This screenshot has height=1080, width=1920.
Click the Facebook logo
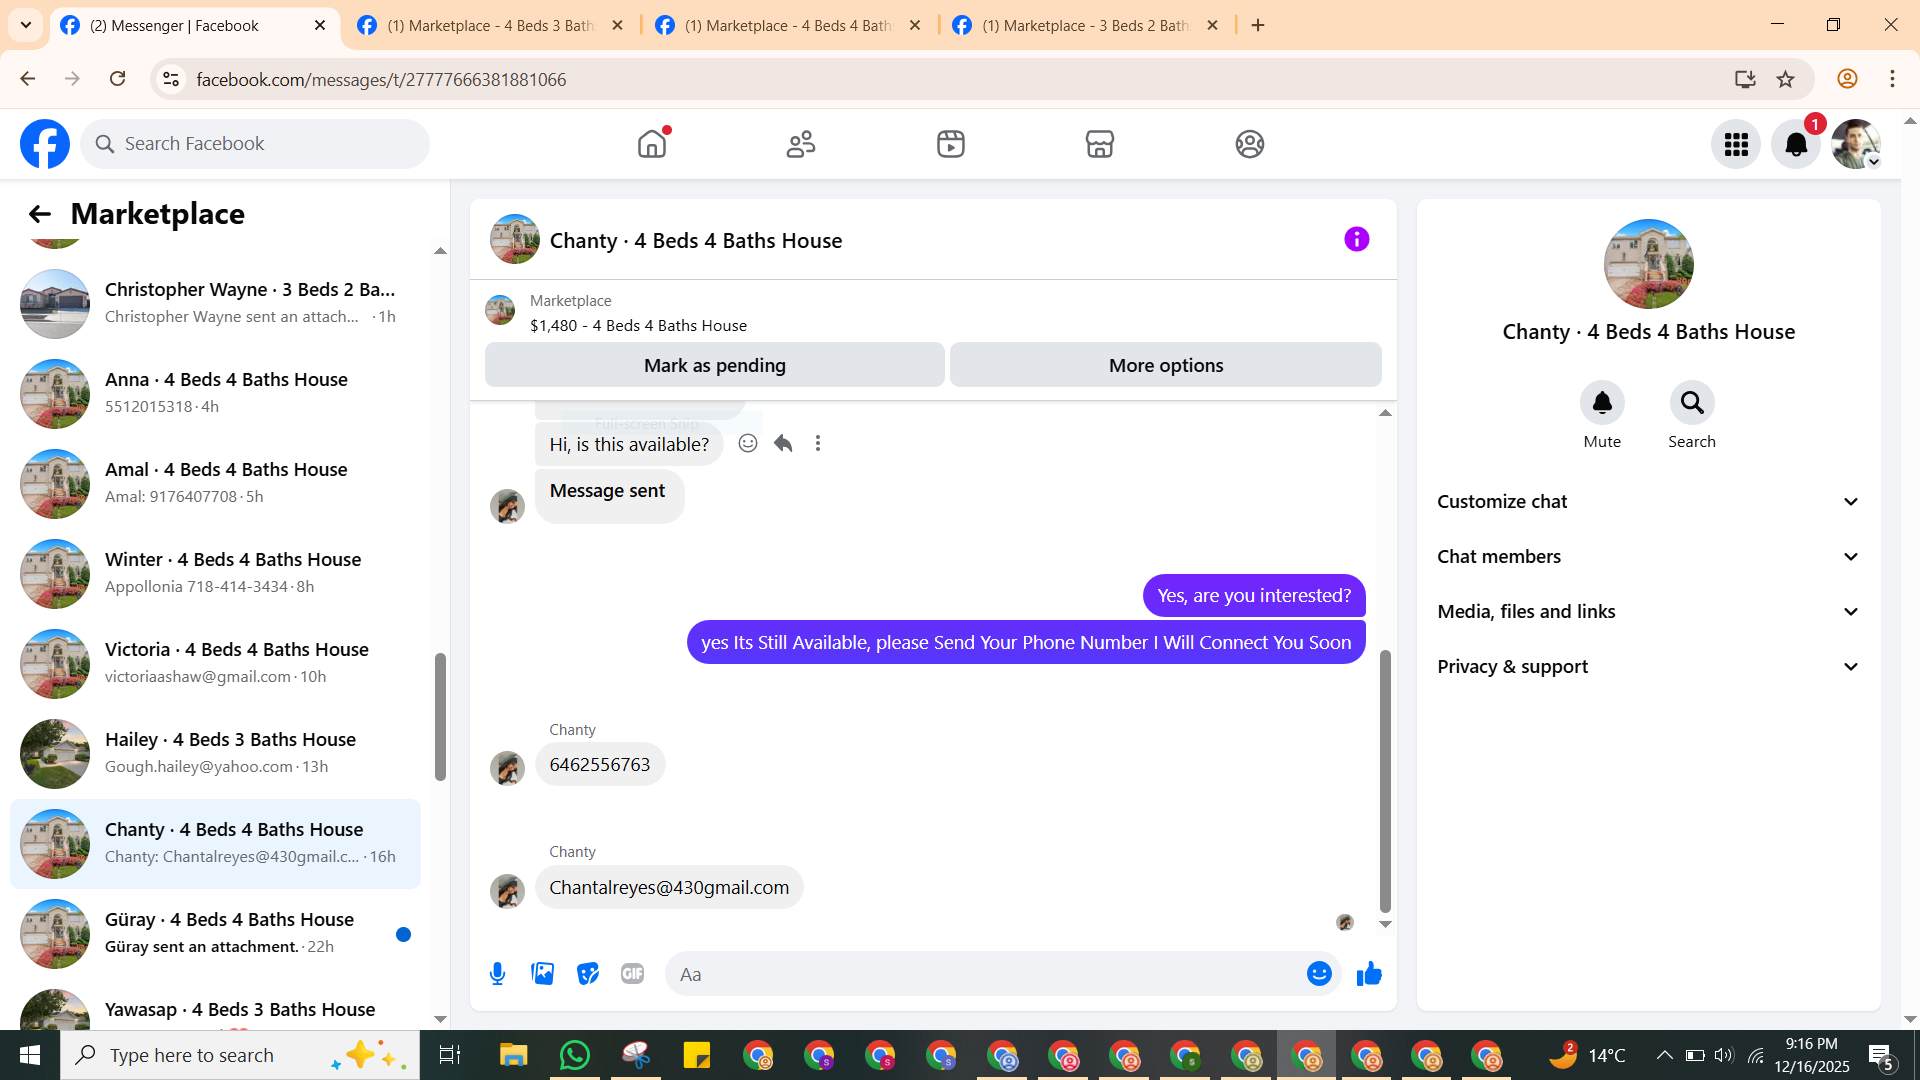coord(45,144)
